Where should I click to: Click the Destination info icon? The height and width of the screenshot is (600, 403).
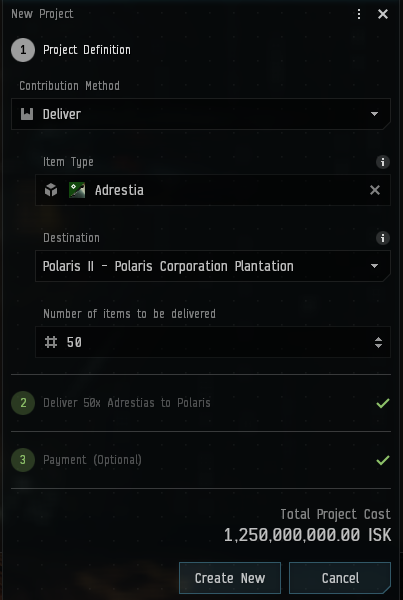coord(382,238)
